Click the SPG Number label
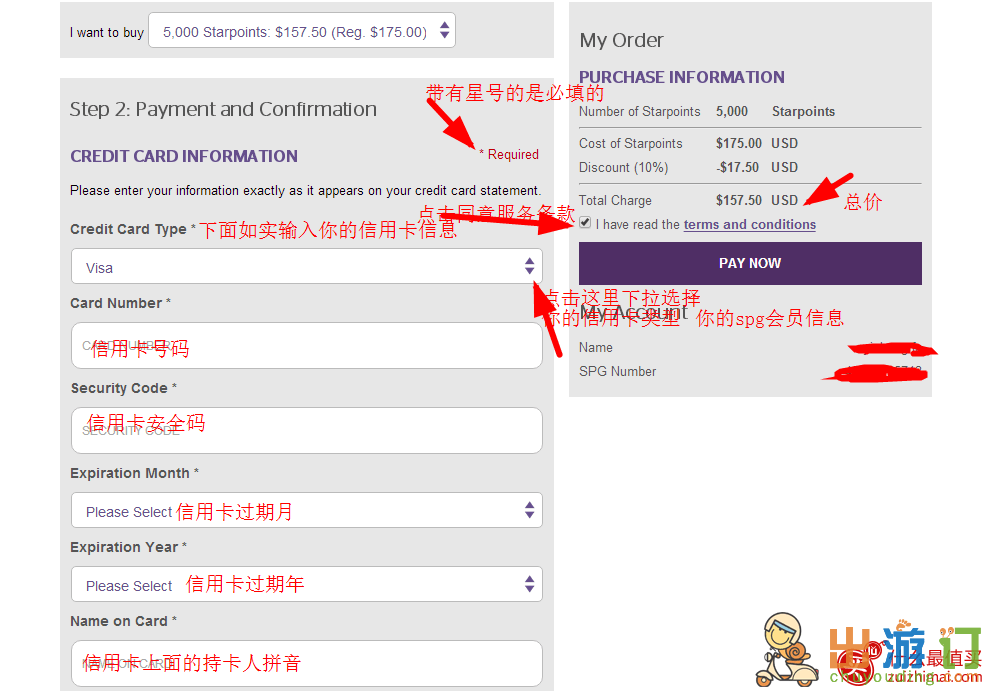Image resolution: width=991 pixels, height=691 pixels. click(617, 372)
